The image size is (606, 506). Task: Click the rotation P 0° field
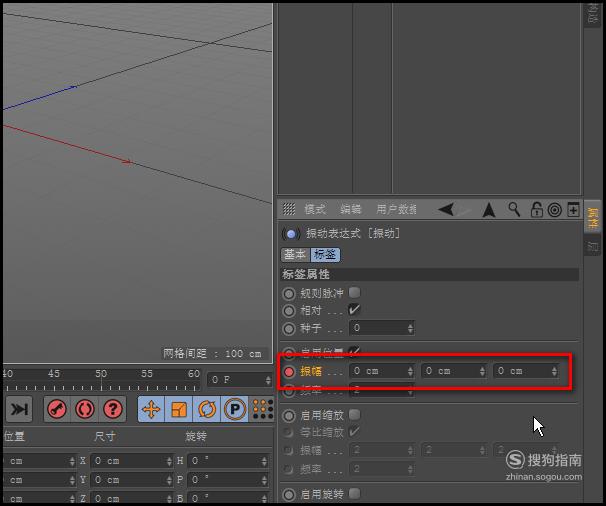click(x=228, y=480)
